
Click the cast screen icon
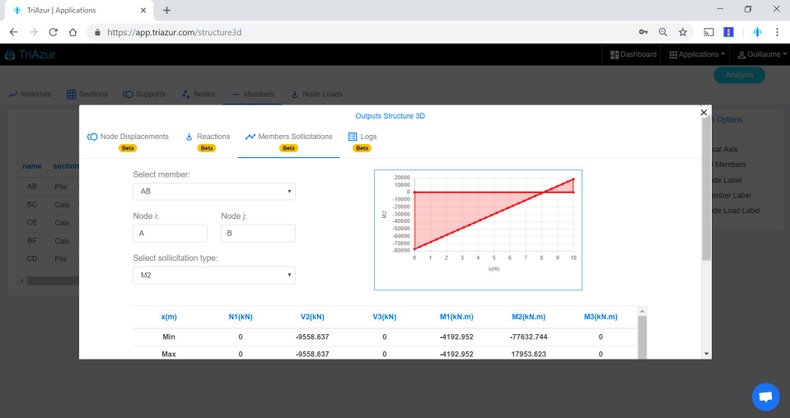(x=709, y=32)
